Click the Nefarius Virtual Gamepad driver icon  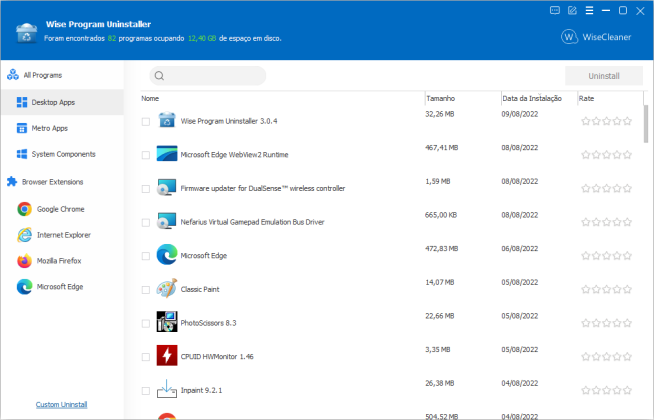(x=166, y=221)
